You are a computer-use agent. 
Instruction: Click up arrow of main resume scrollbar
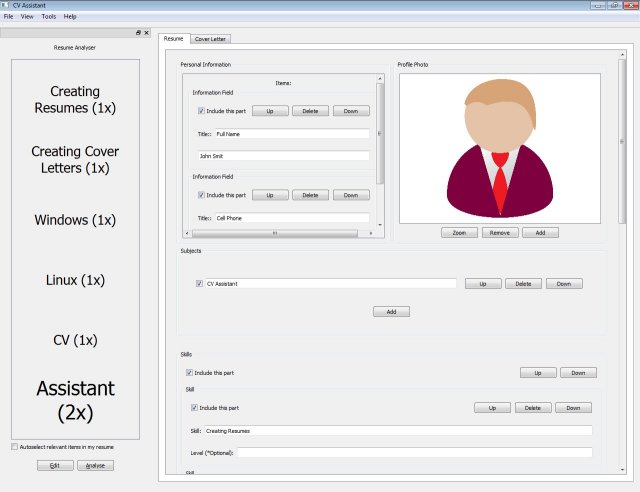click(622, 54)
